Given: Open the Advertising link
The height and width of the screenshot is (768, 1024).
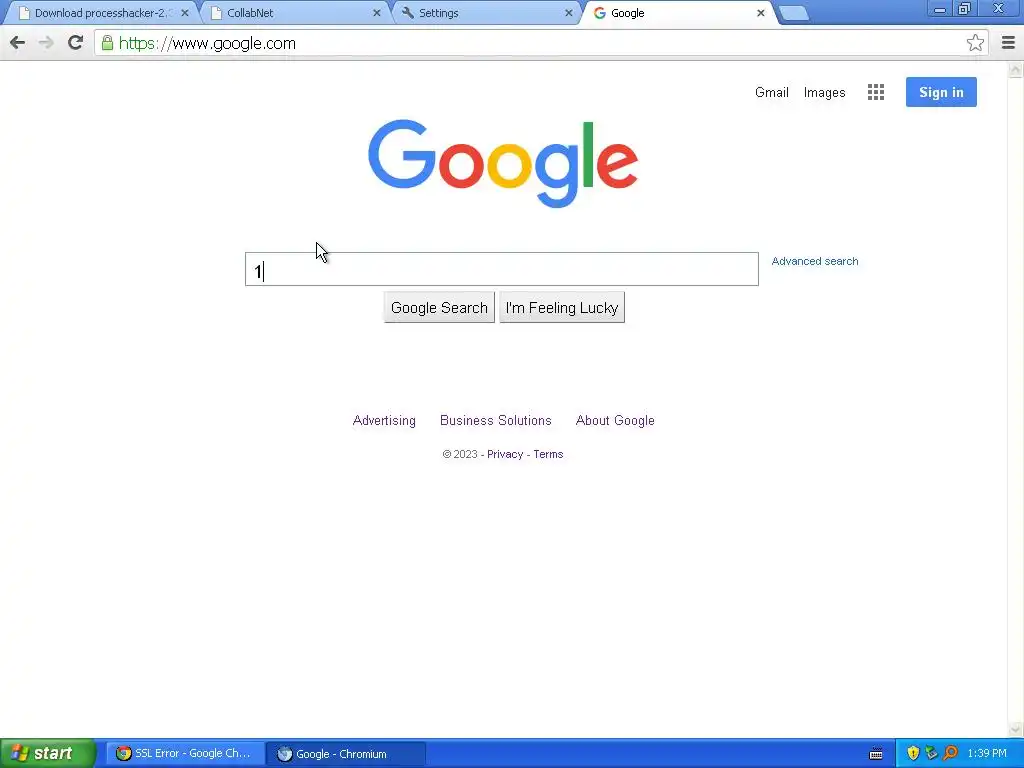Looking at the screenshot, I should pos(384,421).
